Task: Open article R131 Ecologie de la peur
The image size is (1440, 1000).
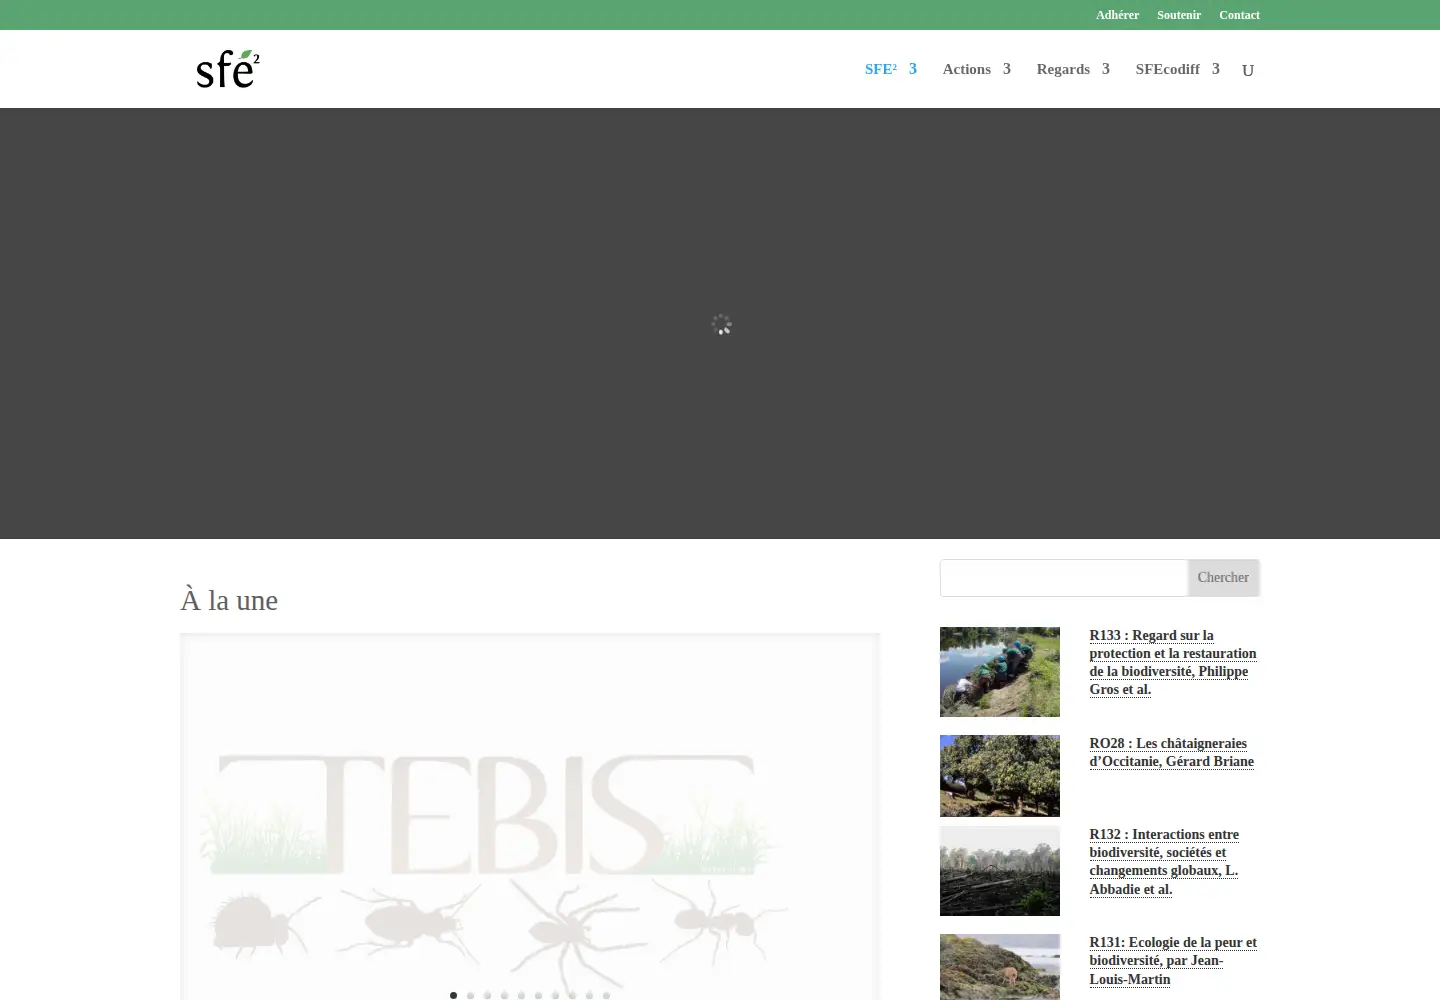Action: tap(1173, 960)
